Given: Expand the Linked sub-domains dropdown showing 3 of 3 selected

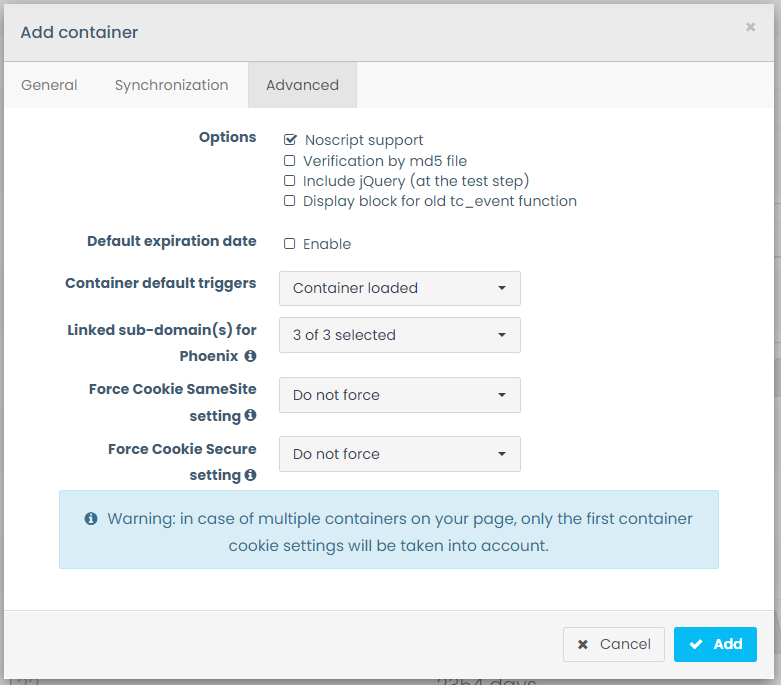Looking at the screenshot, I should point(399,335).
